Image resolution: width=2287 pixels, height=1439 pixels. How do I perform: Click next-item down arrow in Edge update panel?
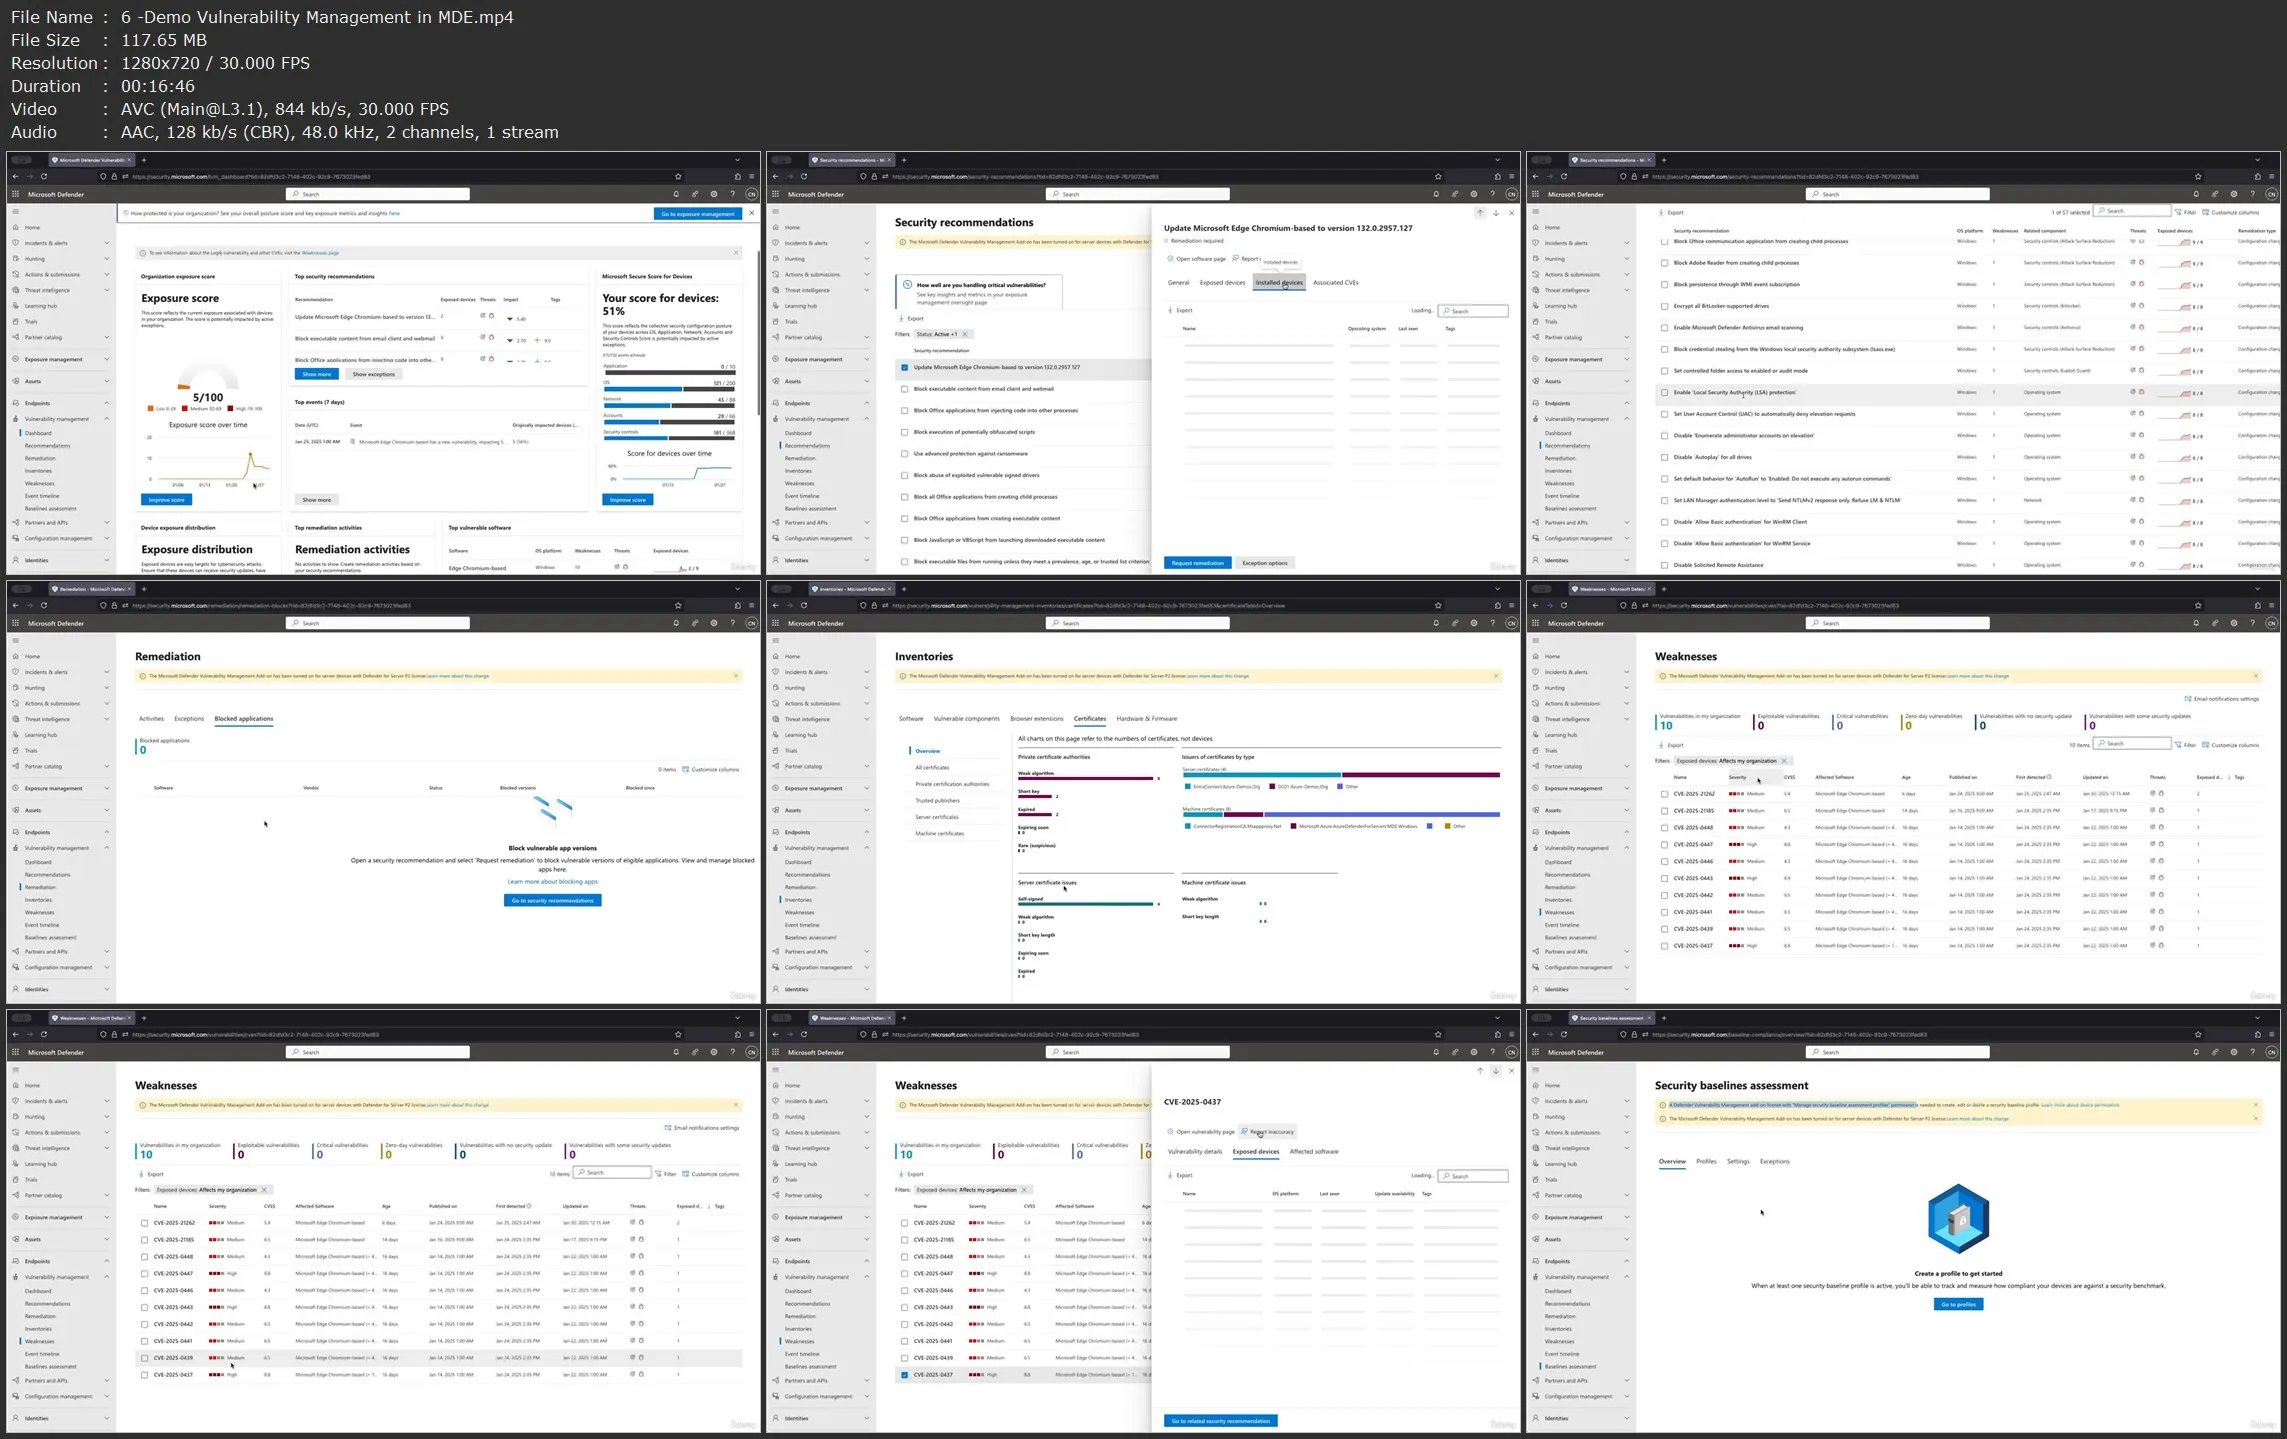tap(1496, 213)
